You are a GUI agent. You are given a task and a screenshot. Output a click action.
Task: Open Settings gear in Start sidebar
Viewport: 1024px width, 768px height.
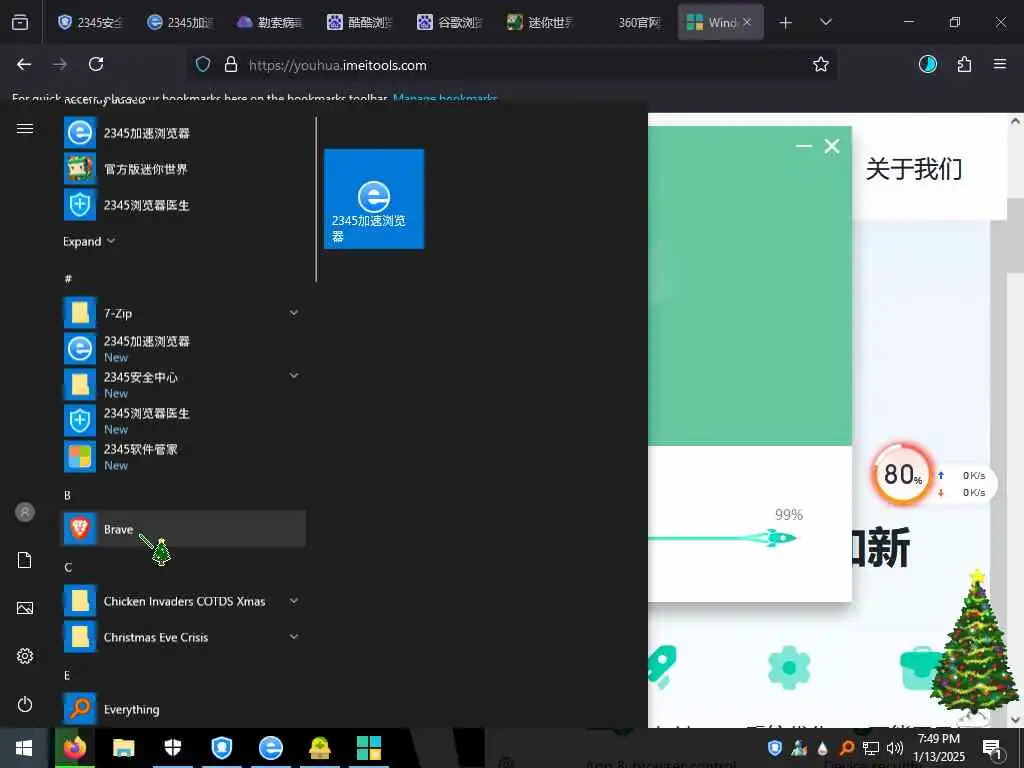(25, 656)
